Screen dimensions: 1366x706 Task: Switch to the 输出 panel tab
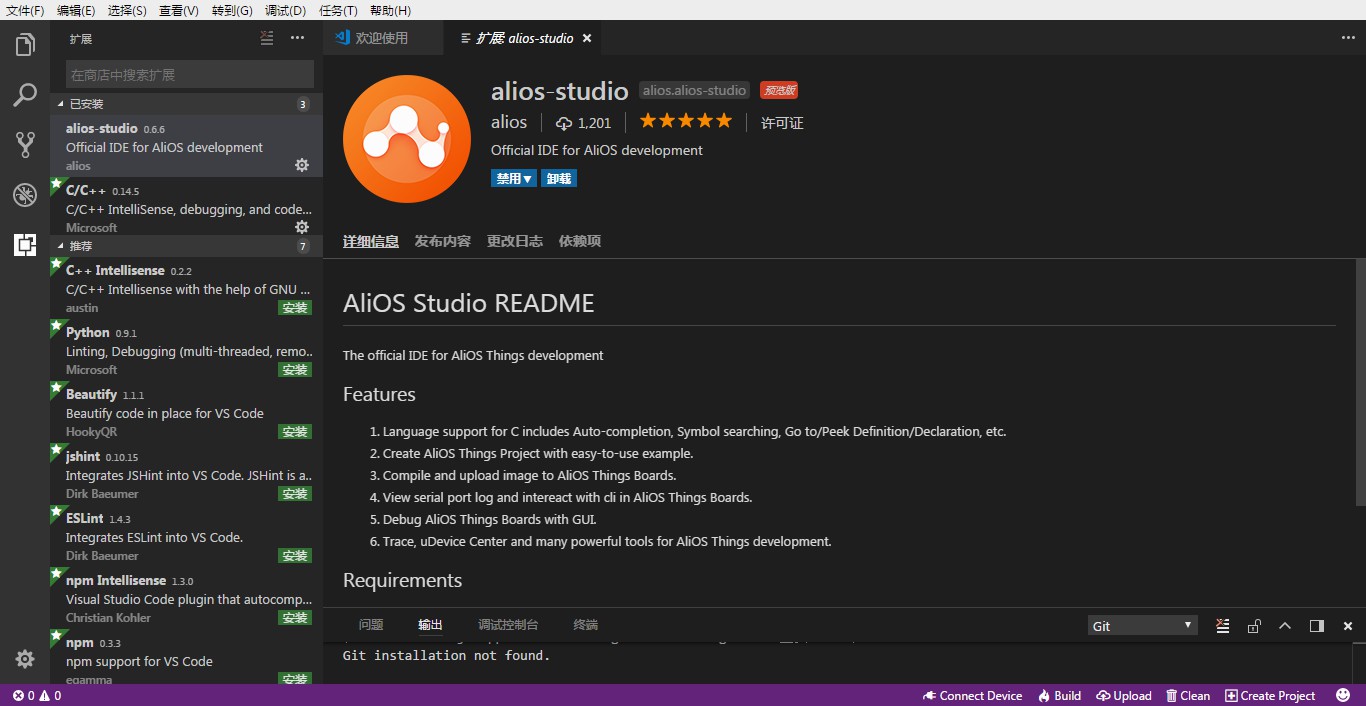[430, 625]
